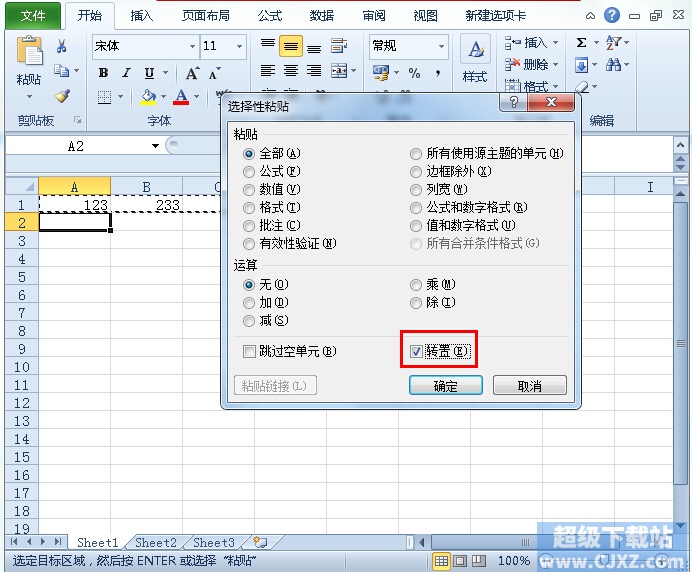
Task: Click the Copy icon
Action: 61,71
